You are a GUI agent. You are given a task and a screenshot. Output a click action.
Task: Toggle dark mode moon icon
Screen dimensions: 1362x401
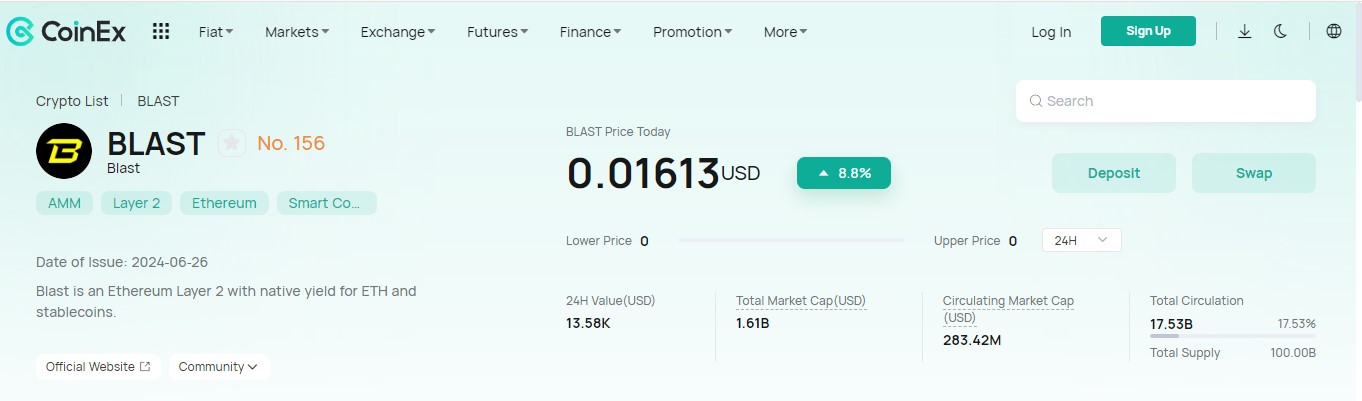(x=1280, y=31)
